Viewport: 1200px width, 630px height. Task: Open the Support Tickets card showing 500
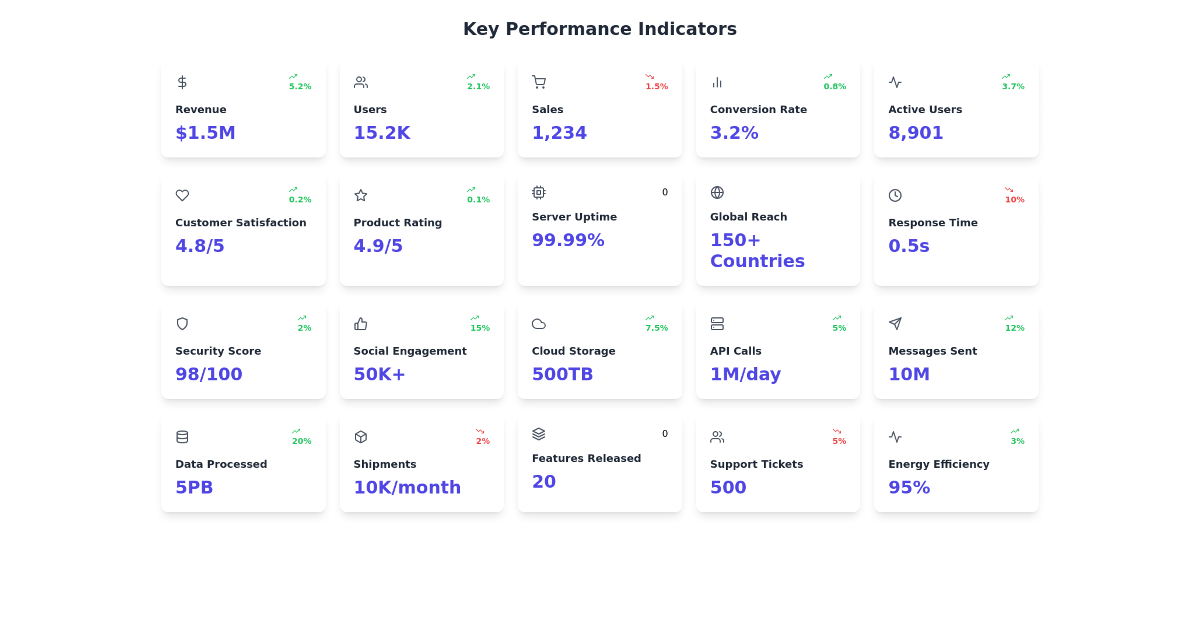pyautogui.click(x=778, y=465)
